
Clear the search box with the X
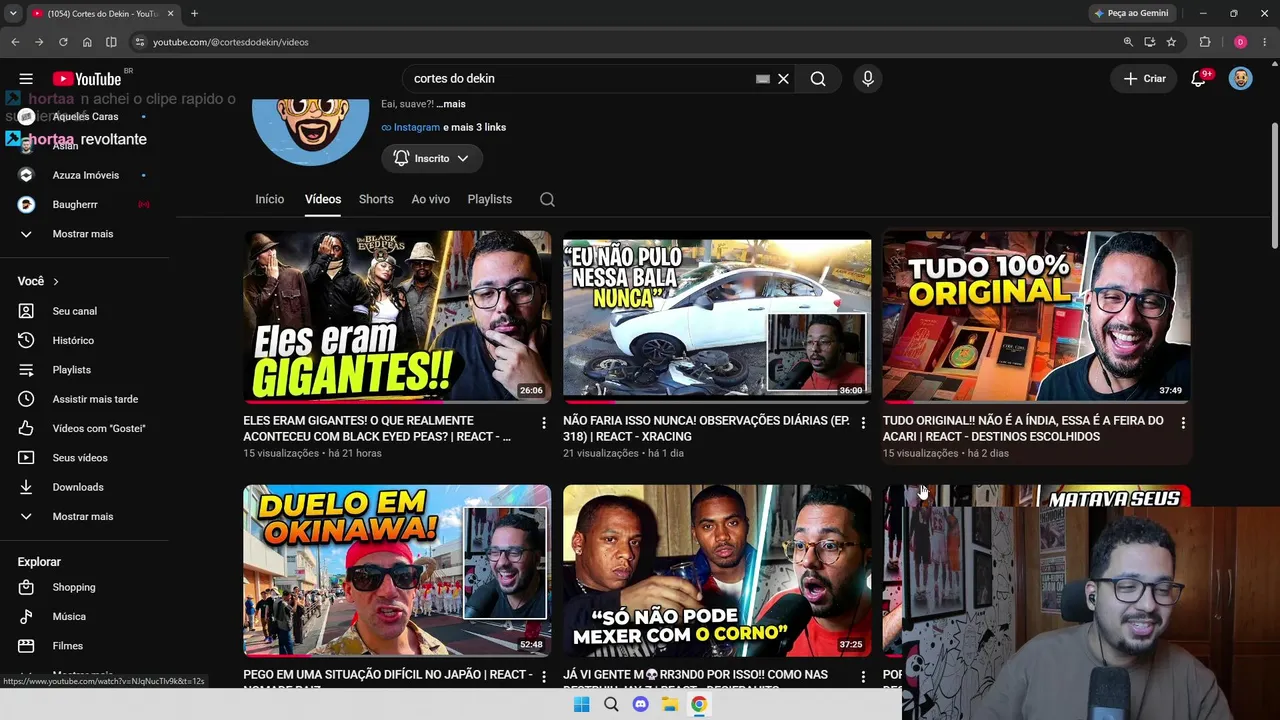coord(784,79)
